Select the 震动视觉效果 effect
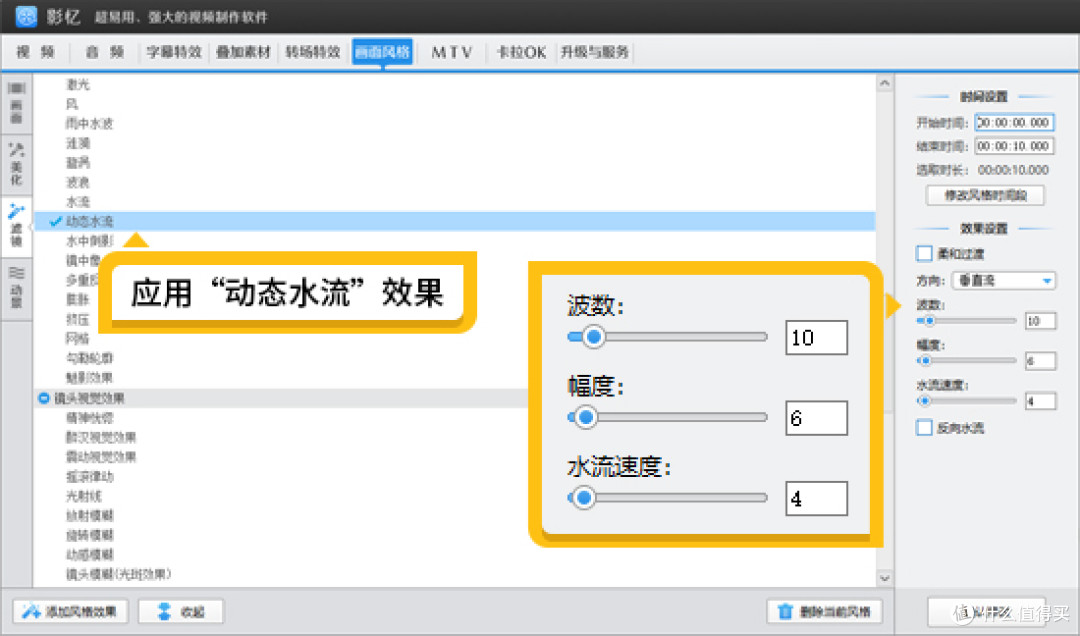Viewport: 1080px width, 636px height. [x=101, y=457]
